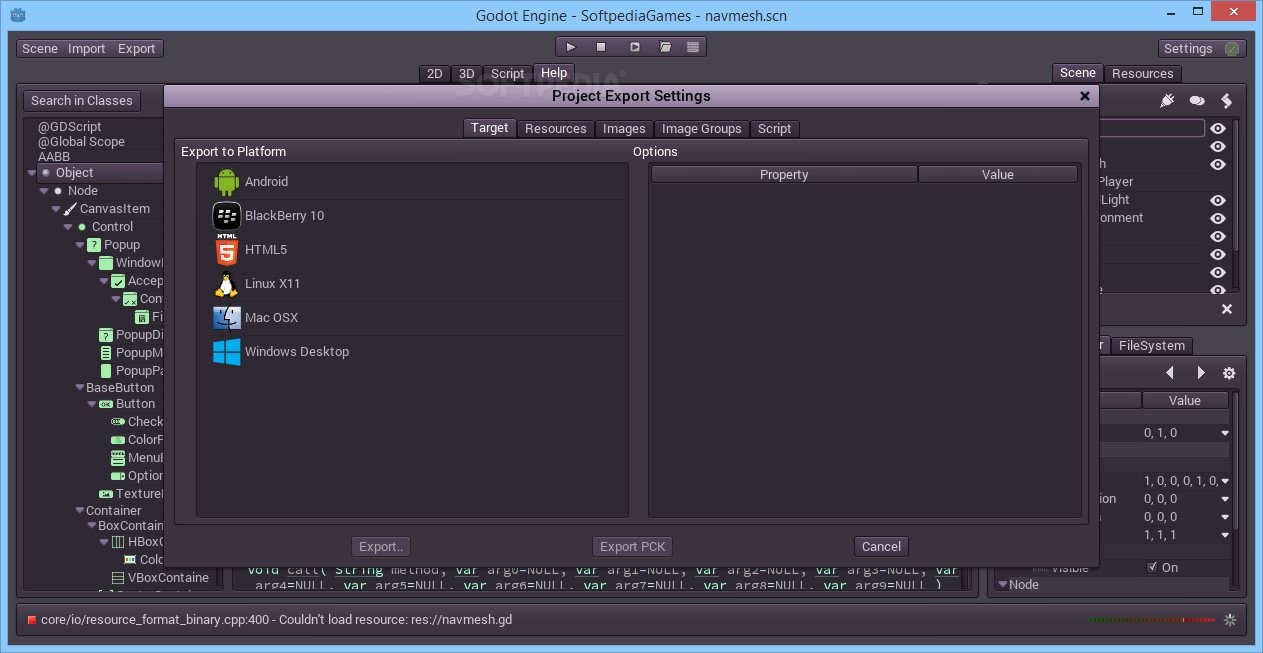Screen dimensions: 1263x653
Task: Uncheck the Visible On property
Action: [x=1150, y=567]
